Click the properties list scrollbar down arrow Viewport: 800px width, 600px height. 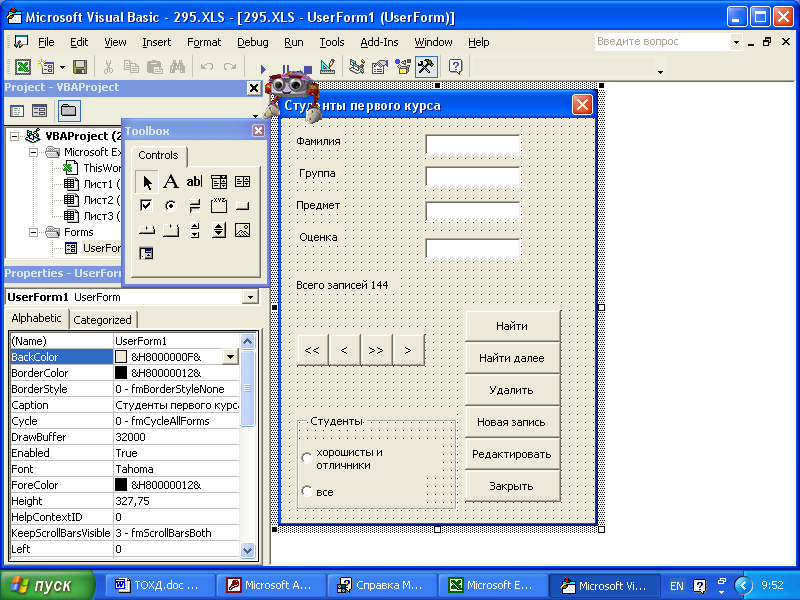(x=247, y=550)
